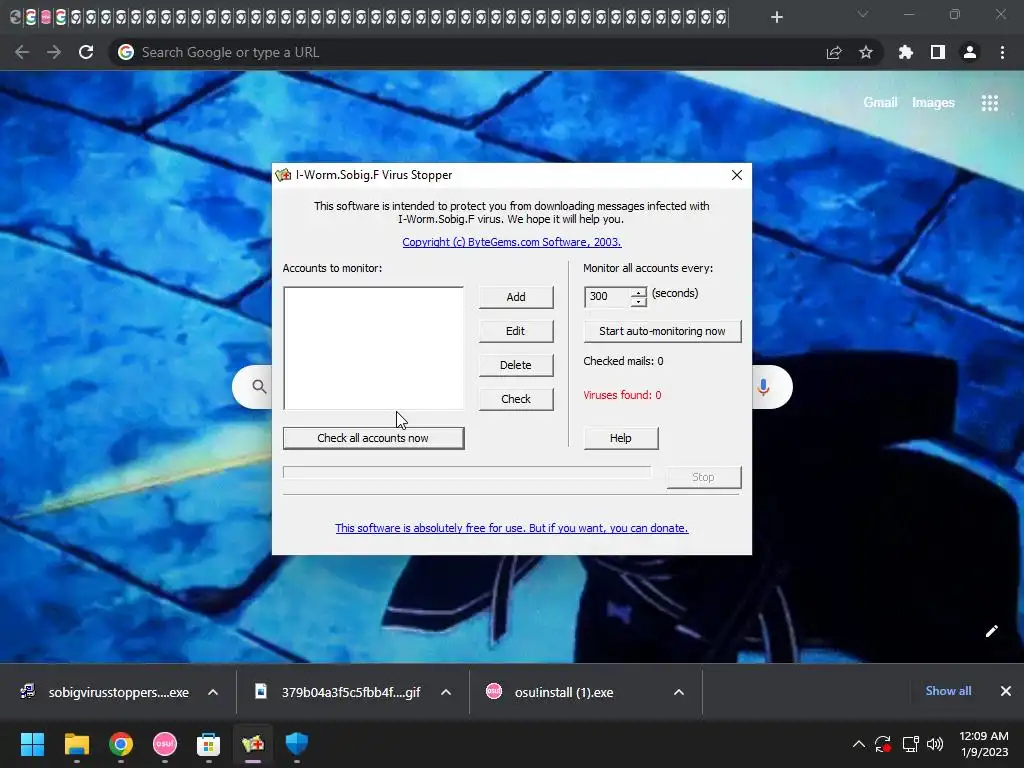Show hidden system tray icons
The image size is (1024, 768).
tap(859, 744)
